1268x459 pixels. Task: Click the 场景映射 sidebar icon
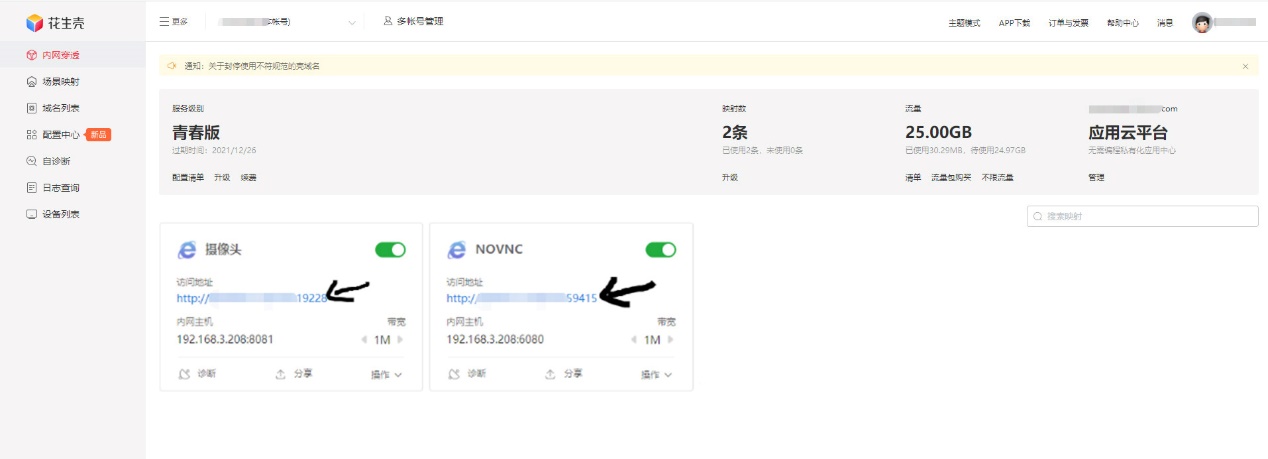point(32,82)
